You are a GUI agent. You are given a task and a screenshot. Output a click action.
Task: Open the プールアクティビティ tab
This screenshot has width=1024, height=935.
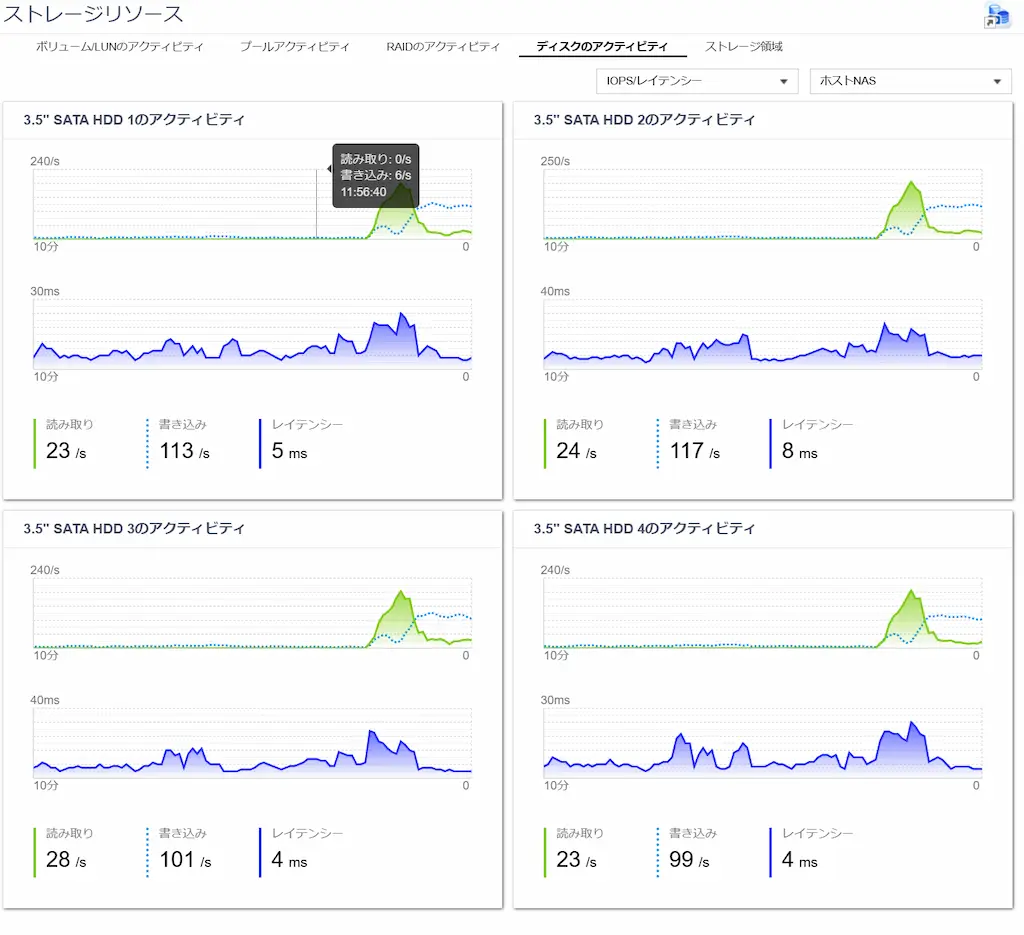tap(295, 46)
